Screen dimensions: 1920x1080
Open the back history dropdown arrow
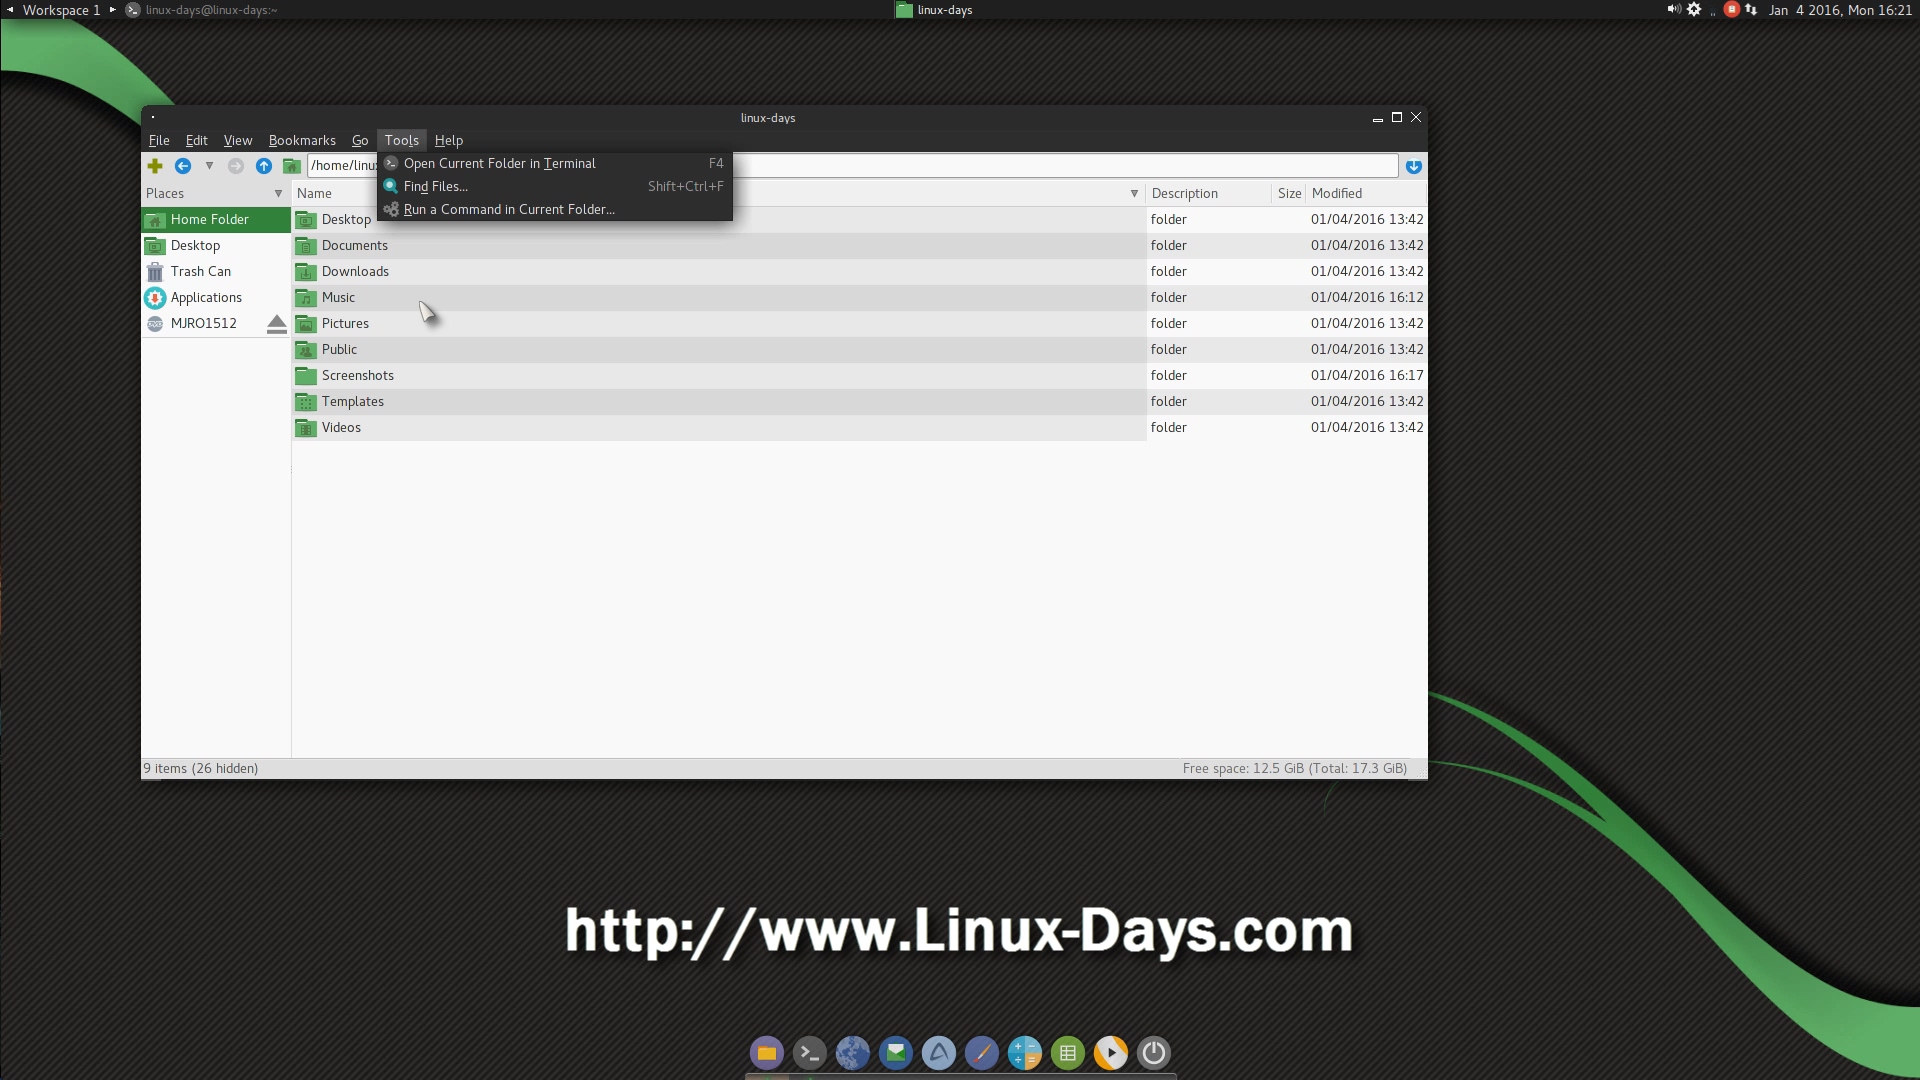(x=209, y=166)
